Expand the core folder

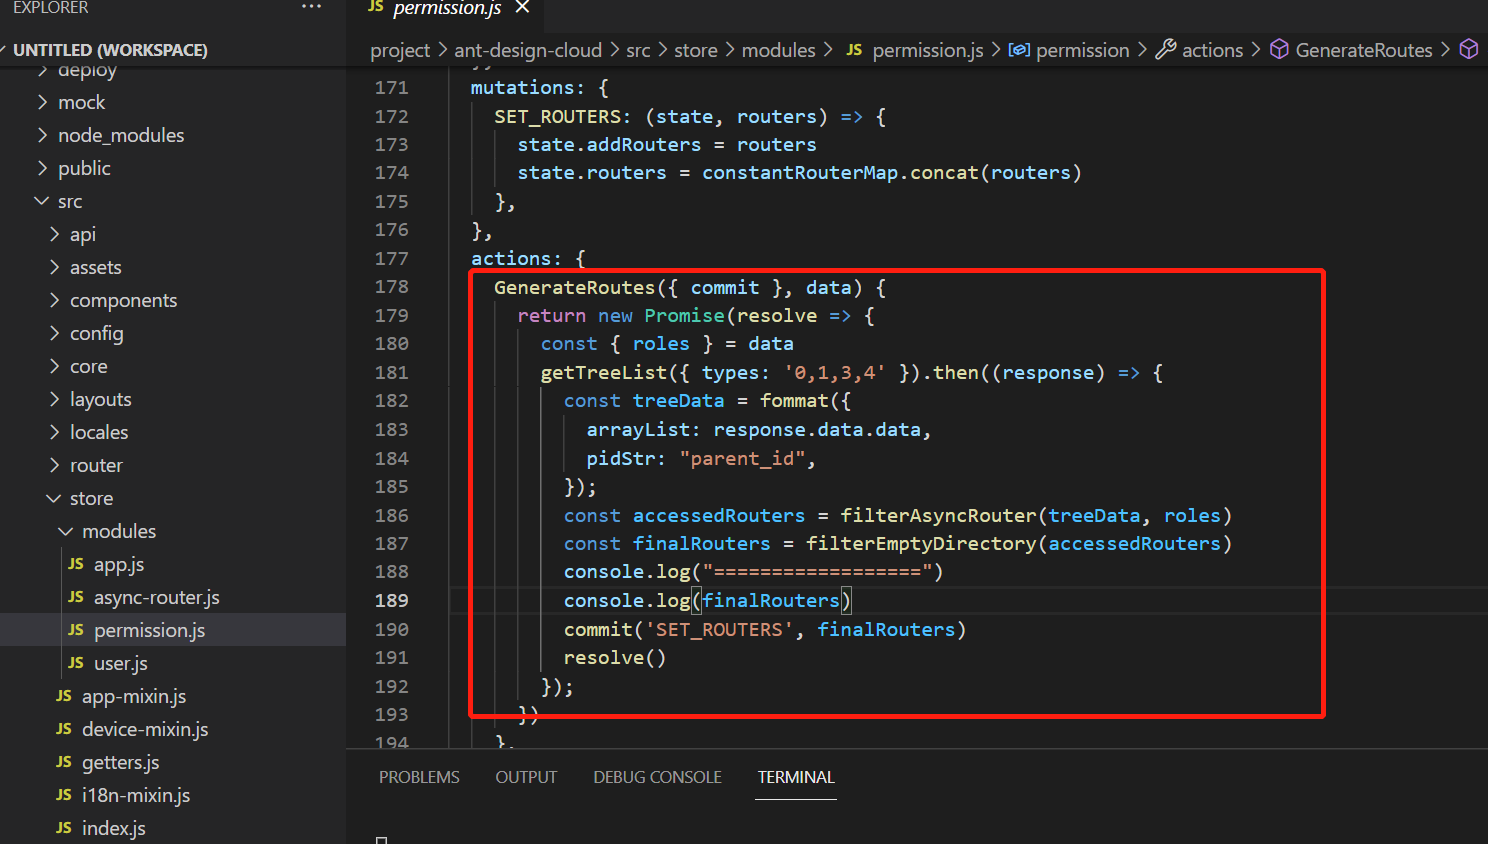click(89, 366)
